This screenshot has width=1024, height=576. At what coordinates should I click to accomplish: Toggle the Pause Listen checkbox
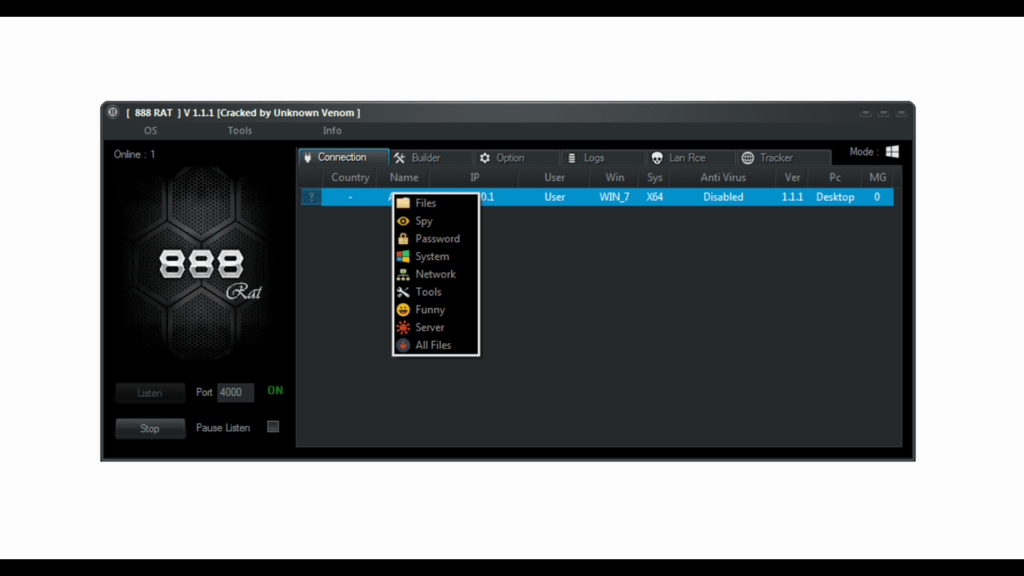(x=273, y=426)
